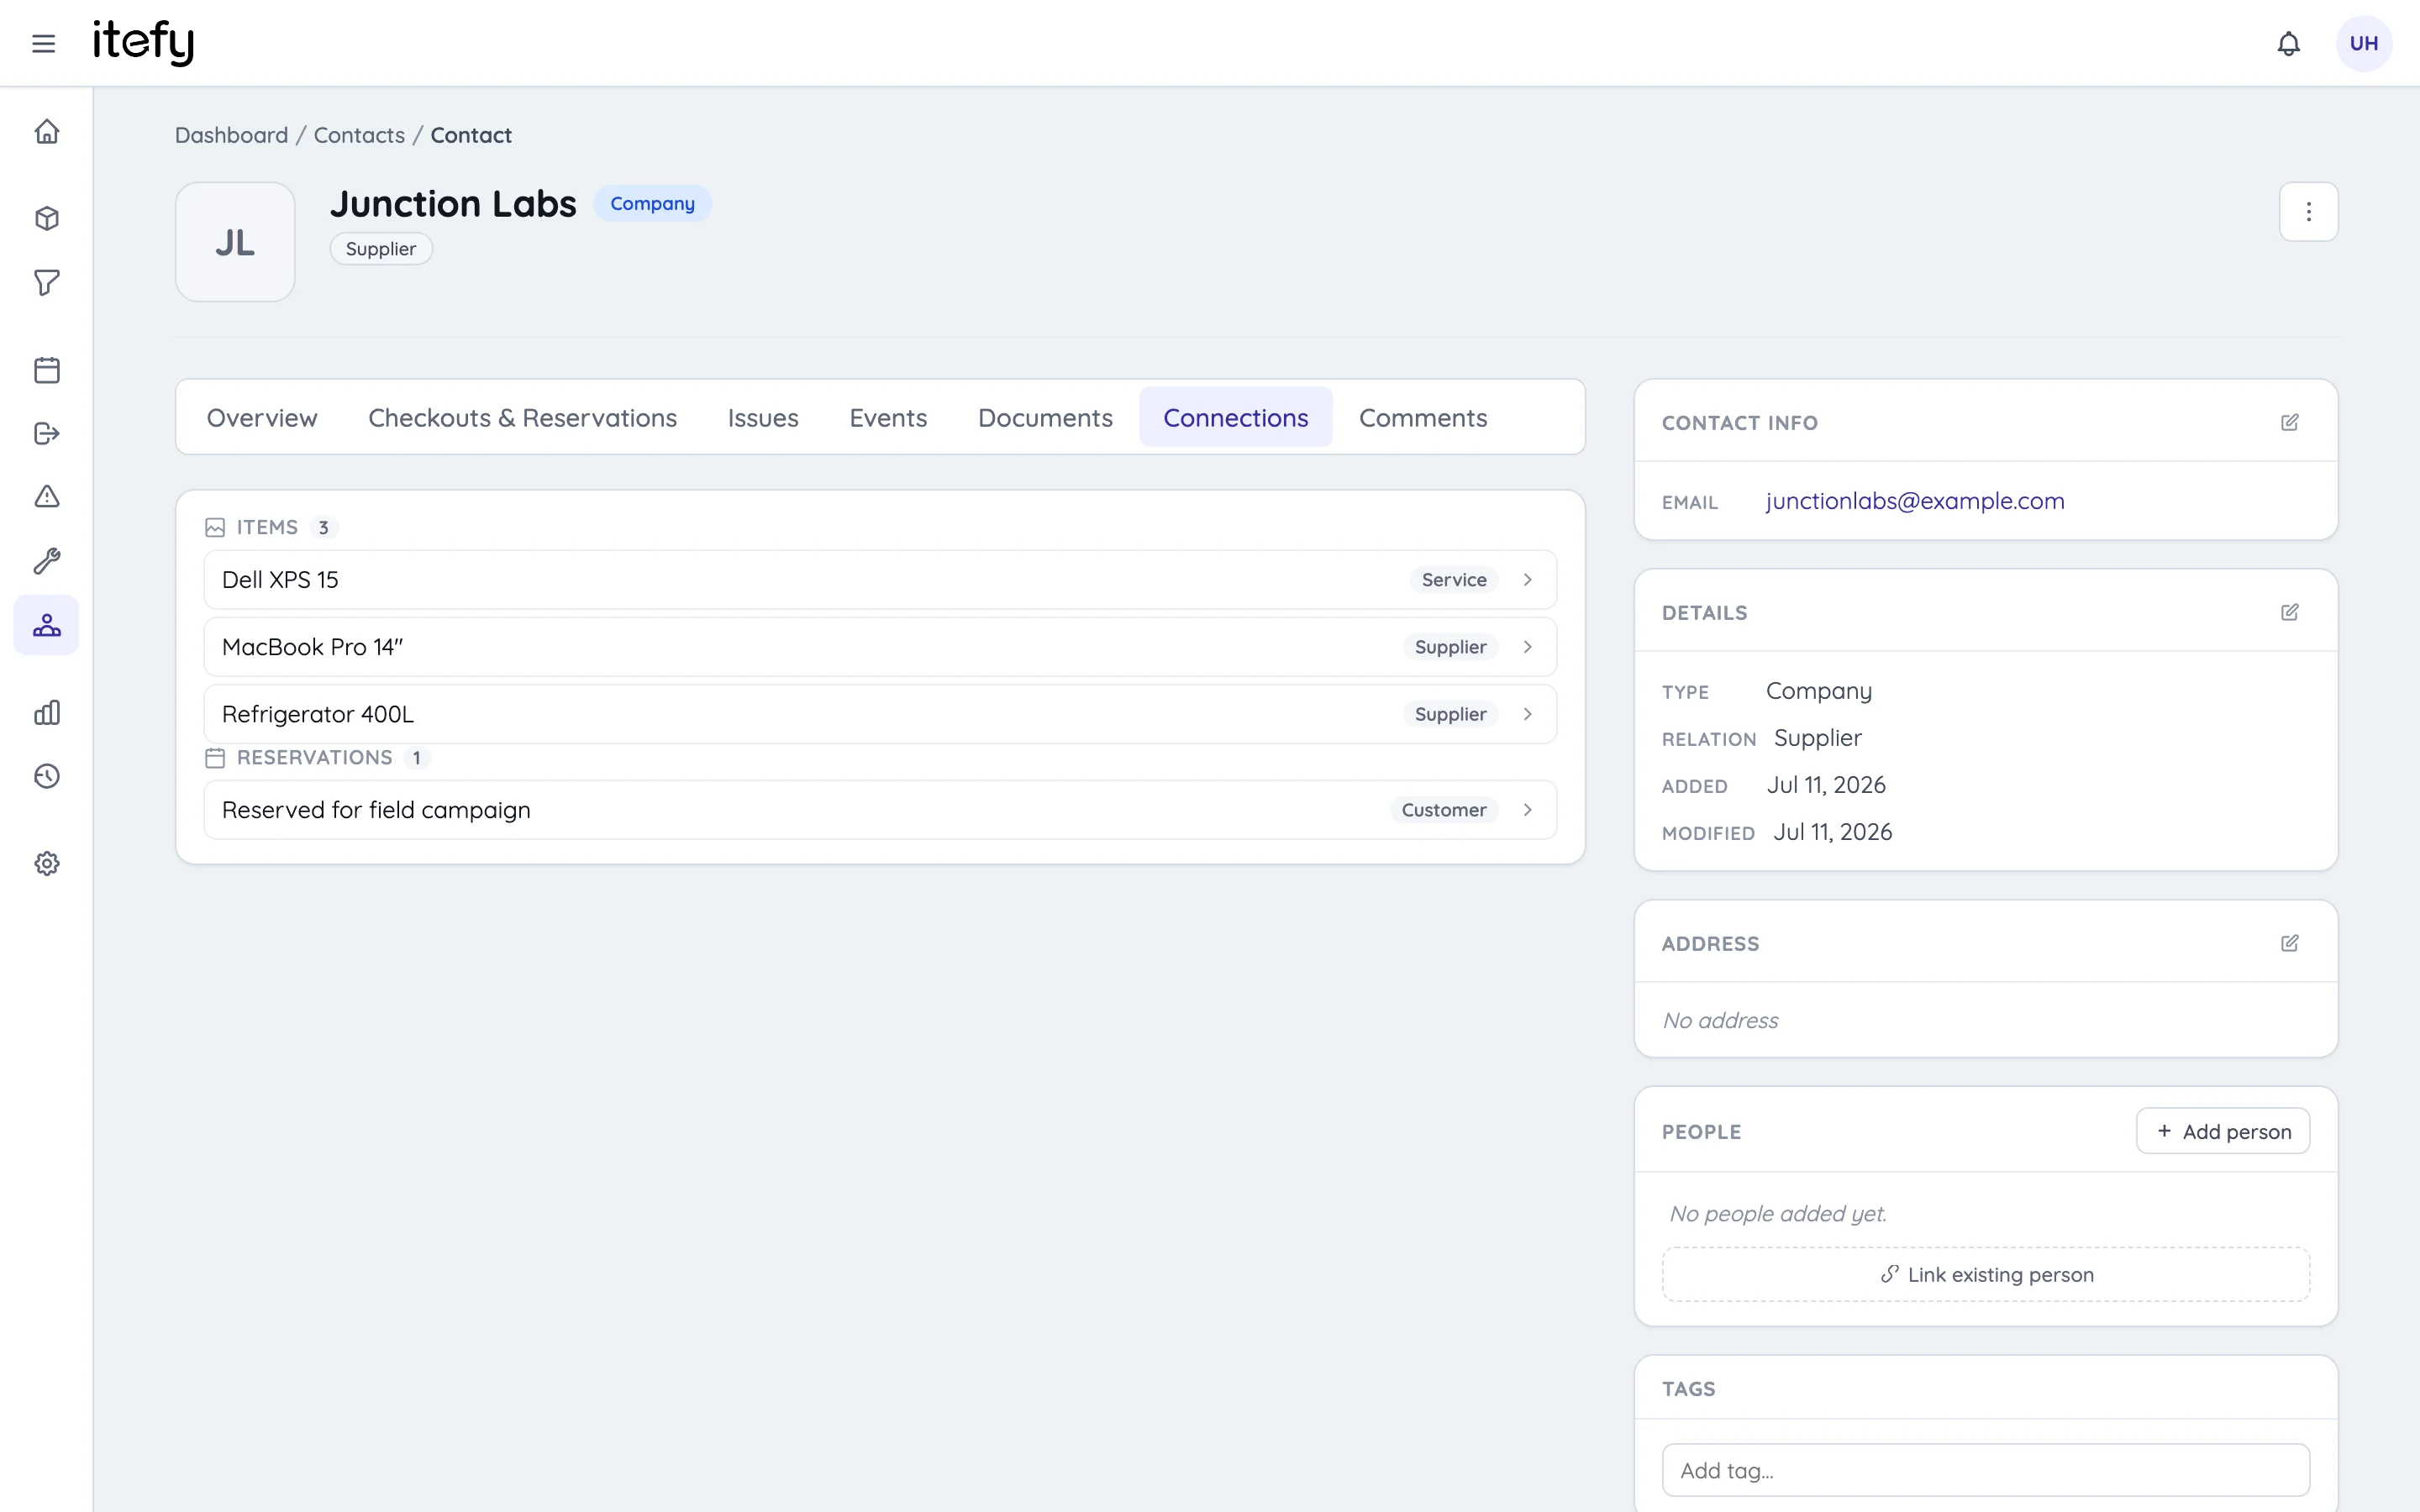
Task: Open the hamburger menu
Action: click(x=43, y=43)
